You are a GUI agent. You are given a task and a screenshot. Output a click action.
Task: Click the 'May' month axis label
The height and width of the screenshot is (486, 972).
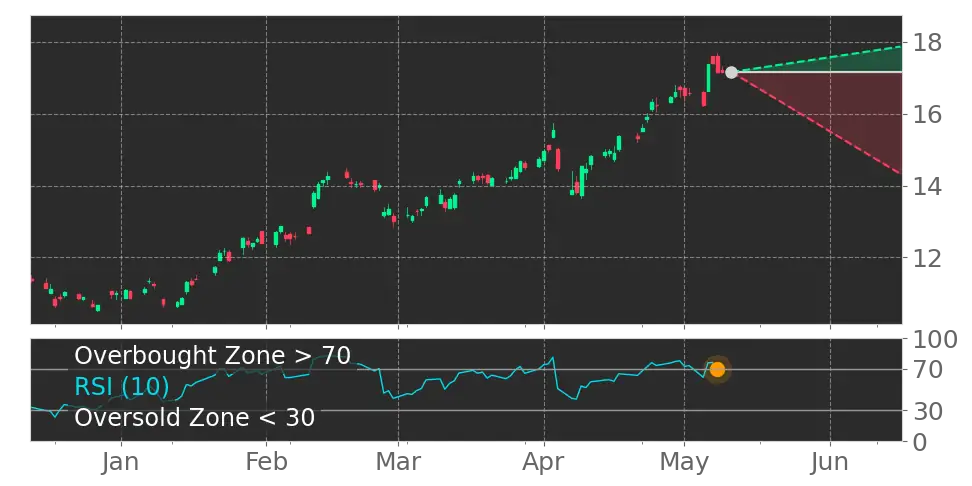(x=685, y=463)
